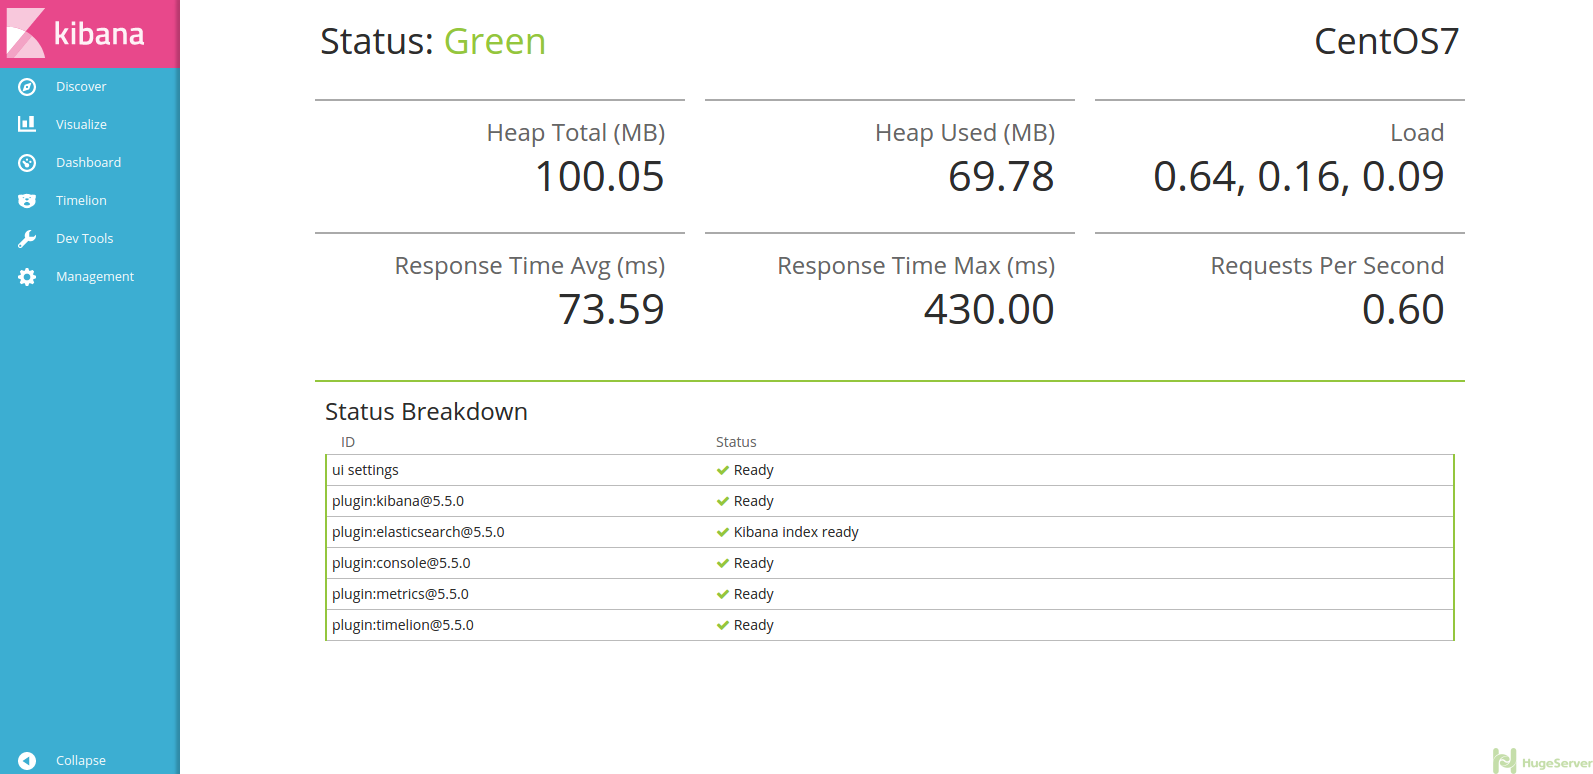Viewport: 1593px width, 774px height.
Task: Click the HugeServer watermark logo
Action: [x=1541, y=762]
